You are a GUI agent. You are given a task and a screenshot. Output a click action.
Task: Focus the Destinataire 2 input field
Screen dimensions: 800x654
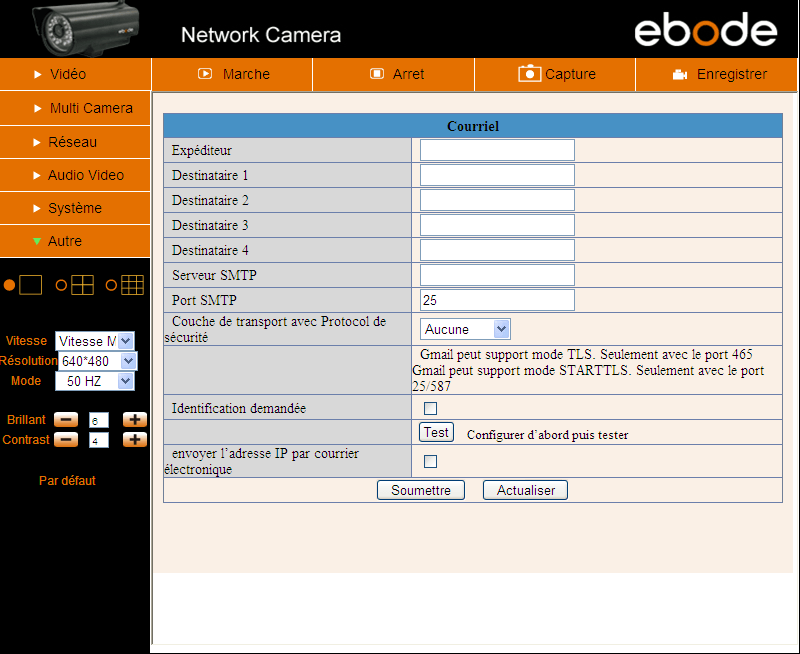(497, 200)
